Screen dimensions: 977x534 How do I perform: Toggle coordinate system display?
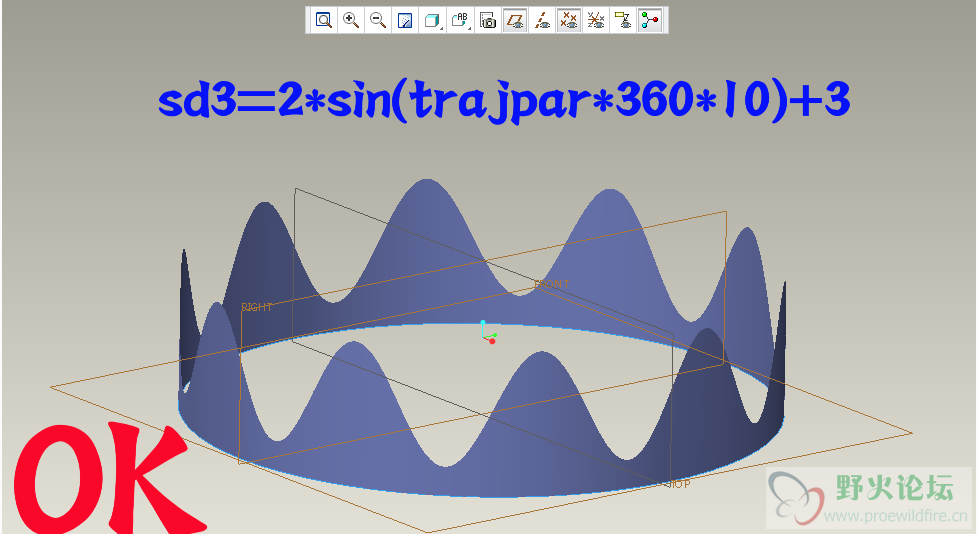(596, 20)
